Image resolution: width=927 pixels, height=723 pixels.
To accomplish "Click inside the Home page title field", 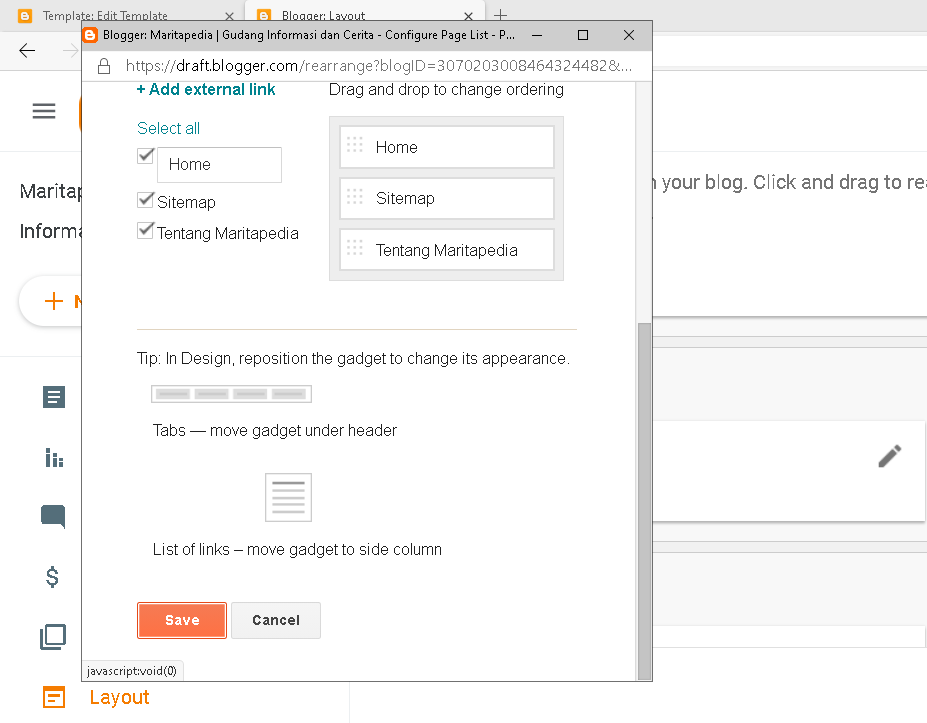I will 219,165.
